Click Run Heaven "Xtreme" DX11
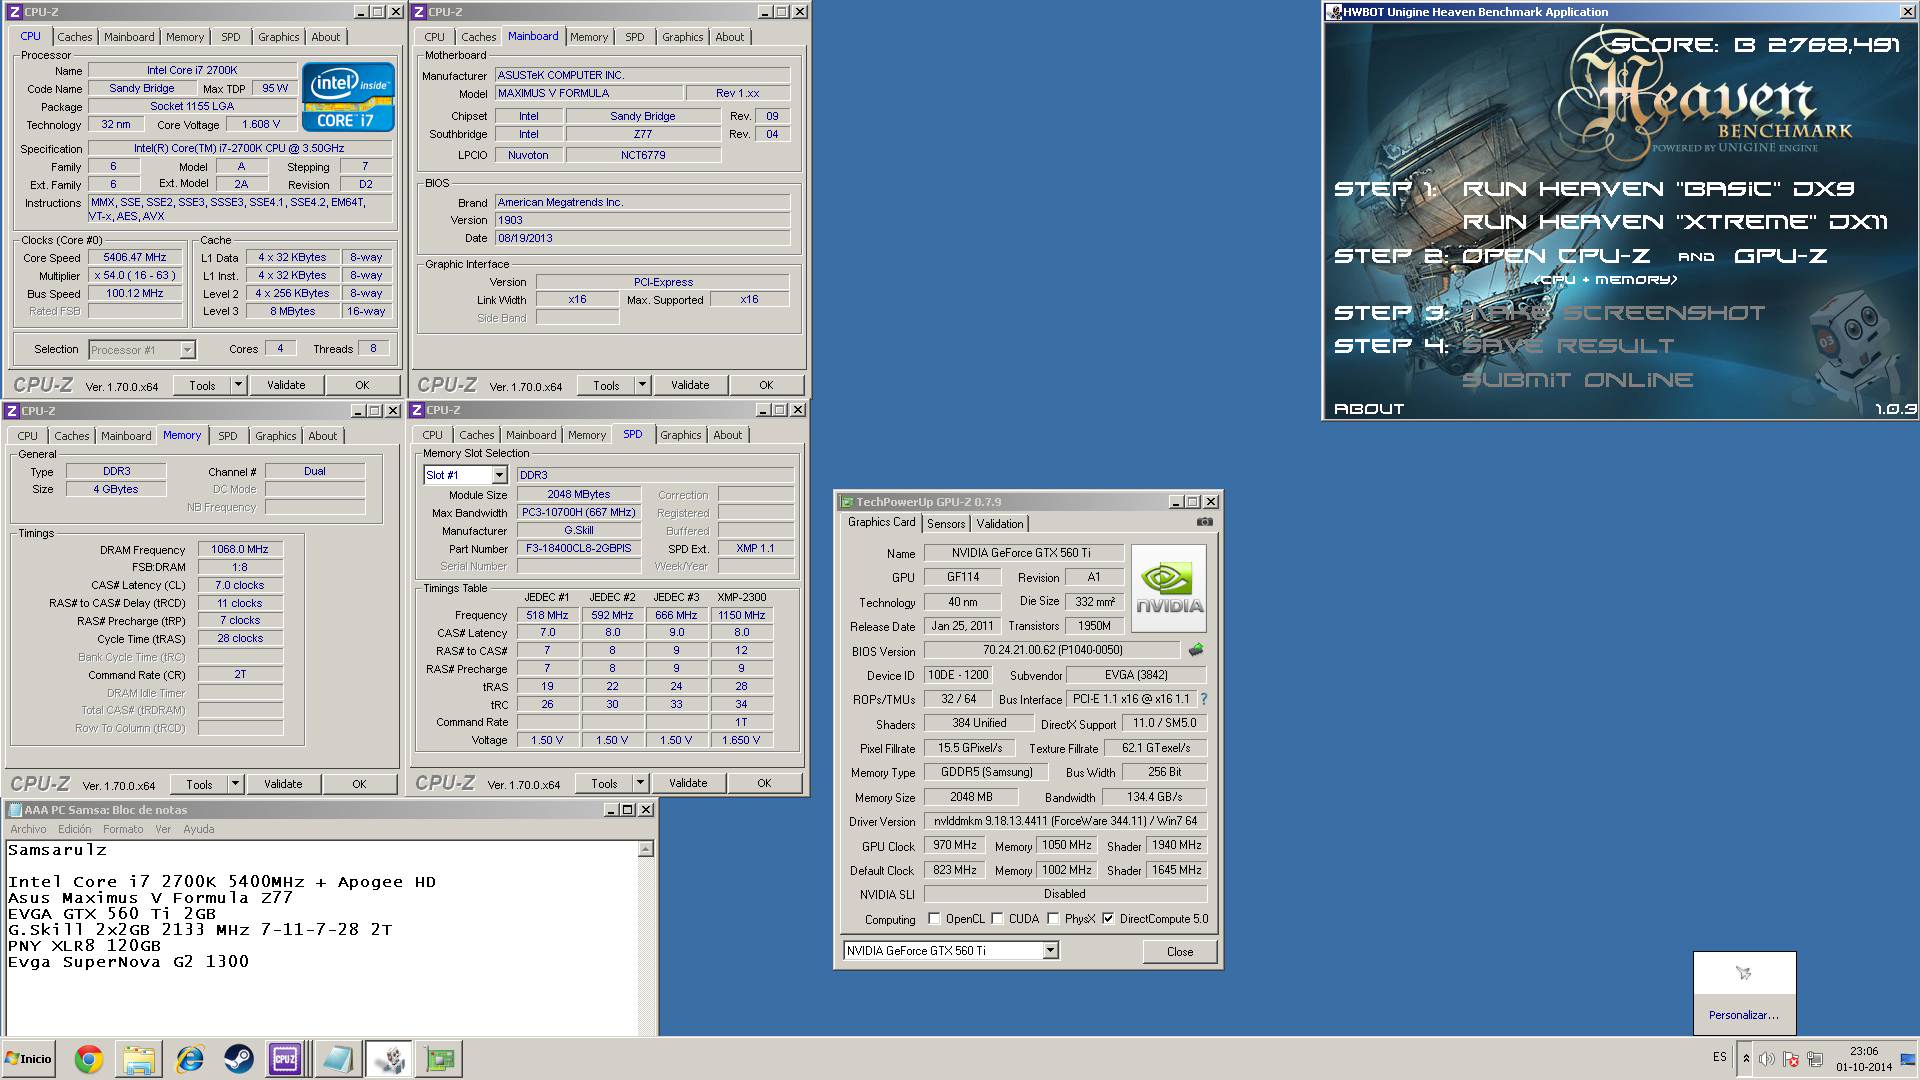Viewport: 1920px width, 1080px height. pyautogui.click(x=1675, y=222)
